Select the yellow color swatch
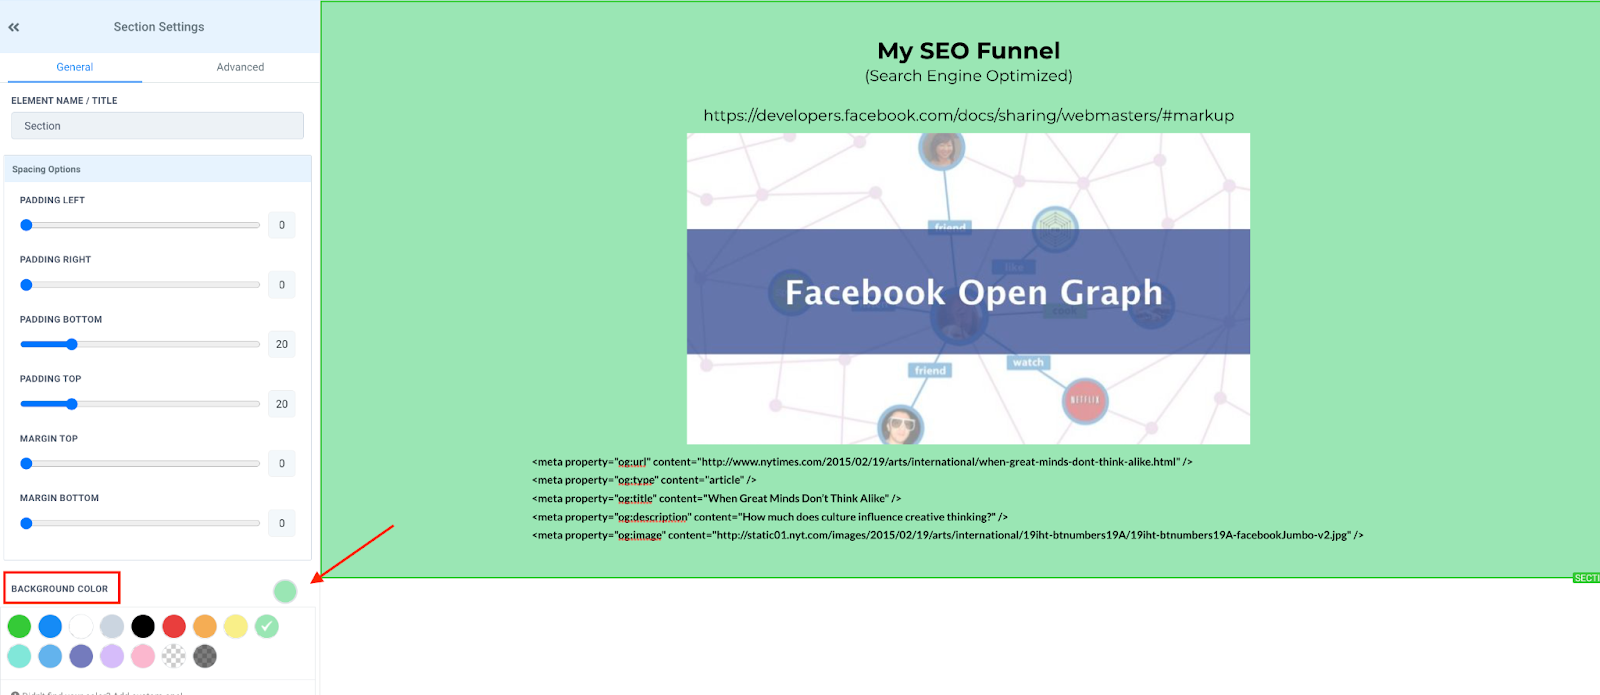Screen dimensions: 1600x695 tap(236, 626)
